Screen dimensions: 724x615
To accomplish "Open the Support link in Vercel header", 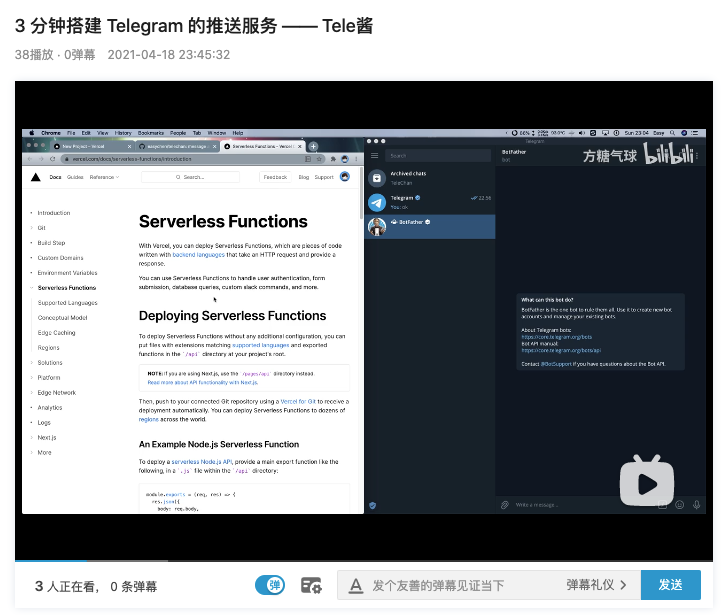I will 324,177.
